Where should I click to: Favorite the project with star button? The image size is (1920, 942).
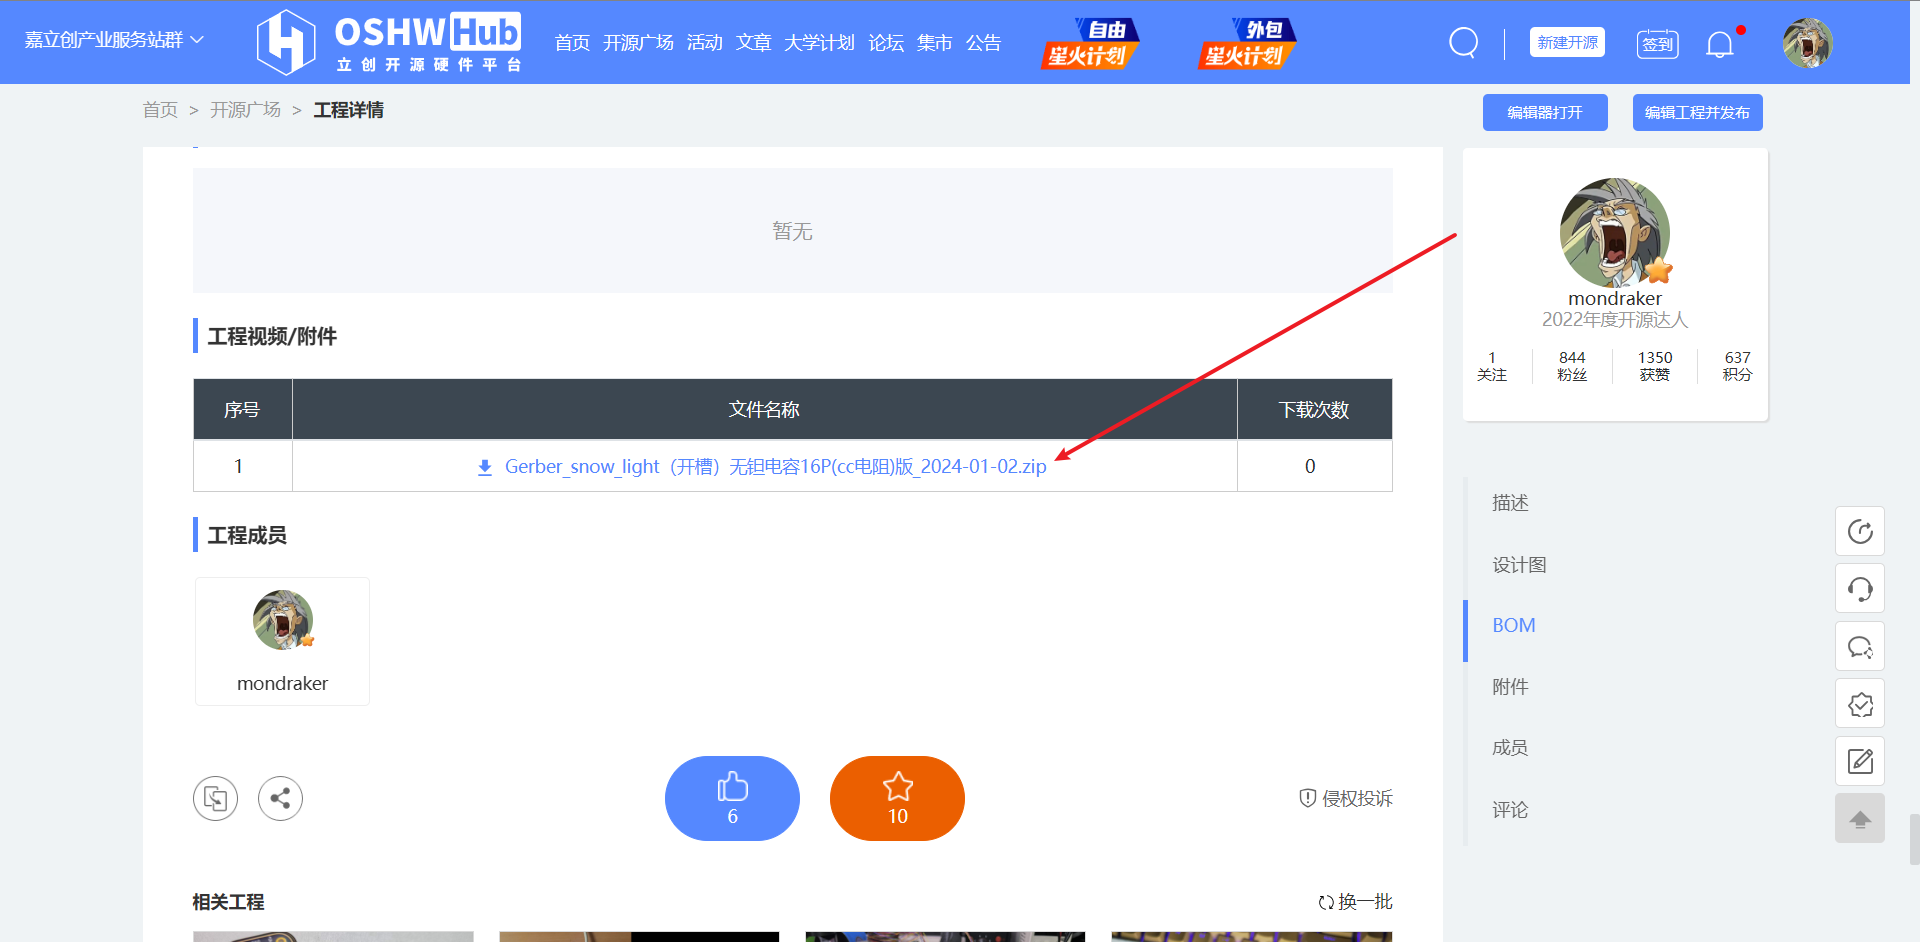[x=897, y=798]
